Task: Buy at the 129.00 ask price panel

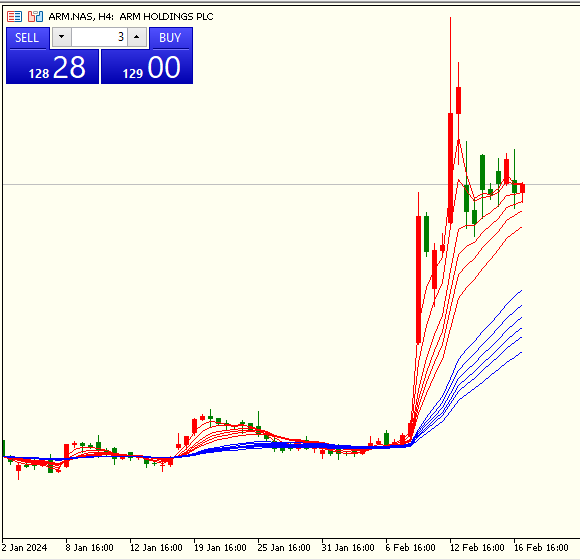Action: point(147,67)
